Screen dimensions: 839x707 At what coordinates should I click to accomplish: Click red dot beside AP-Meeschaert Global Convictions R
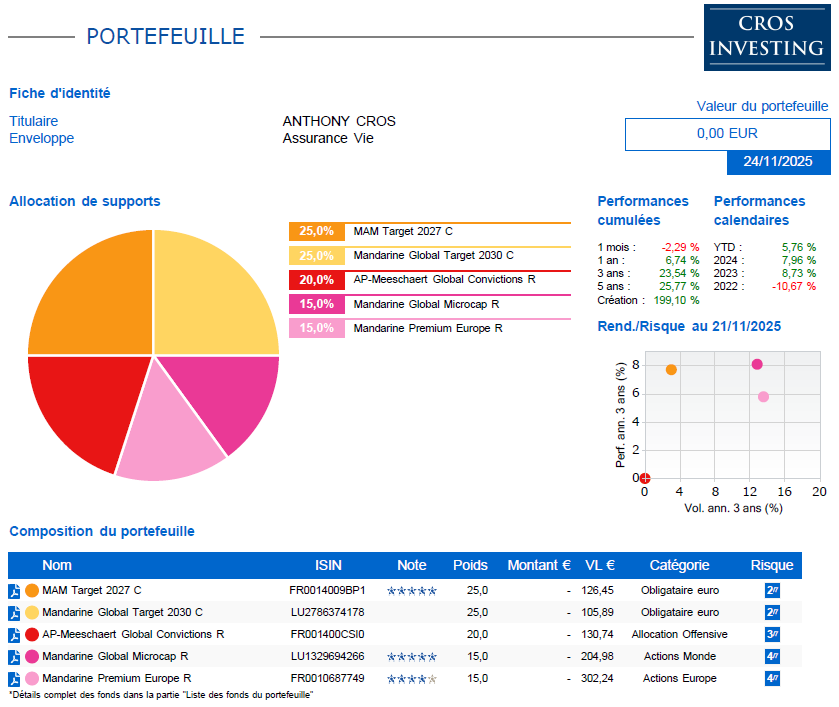coord(32,634)
